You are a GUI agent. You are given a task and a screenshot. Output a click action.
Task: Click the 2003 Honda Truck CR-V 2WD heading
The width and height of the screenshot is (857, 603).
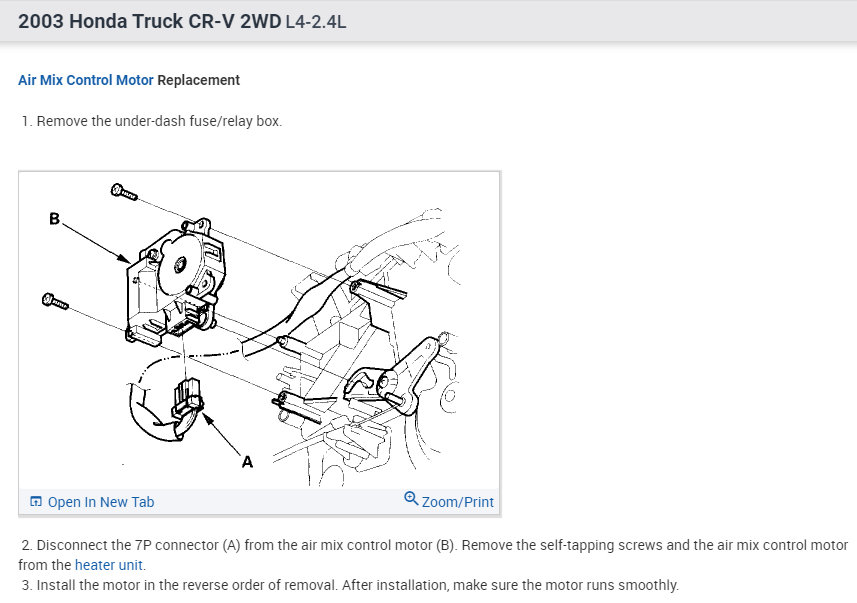[x=150, y=21]
